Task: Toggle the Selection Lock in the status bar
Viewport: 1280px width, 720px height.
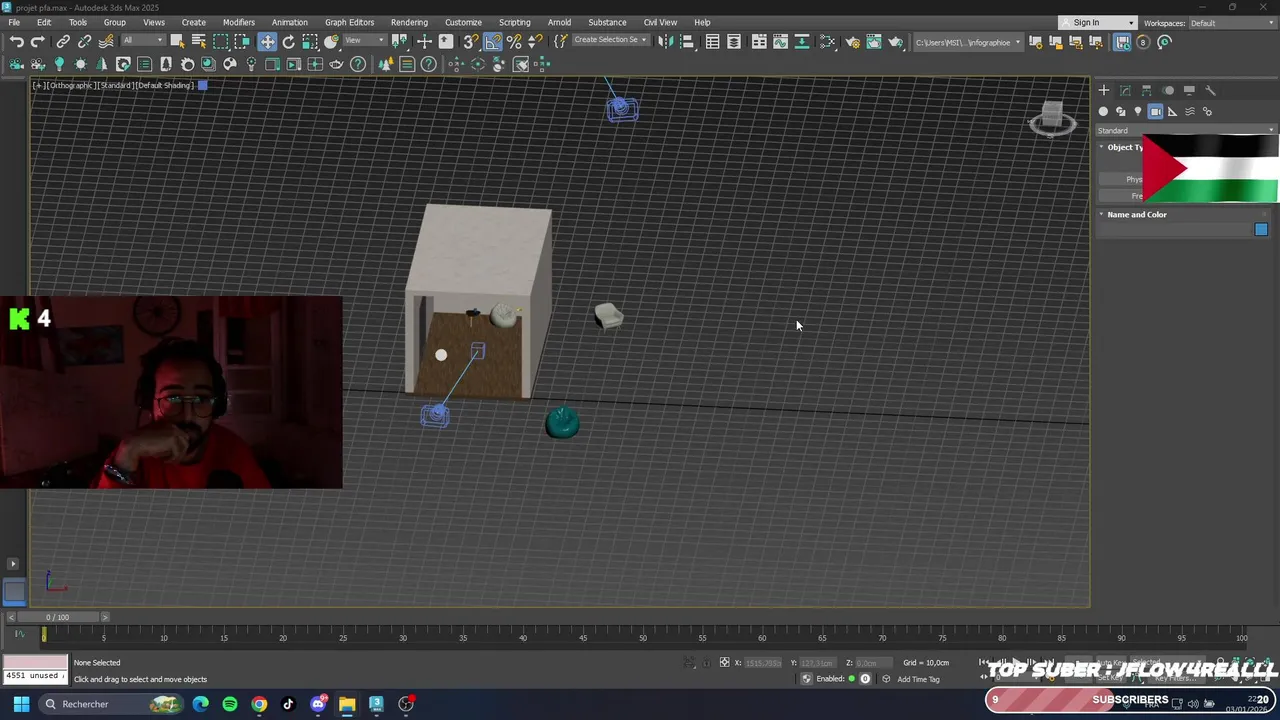Action: [x=706, y=662]
